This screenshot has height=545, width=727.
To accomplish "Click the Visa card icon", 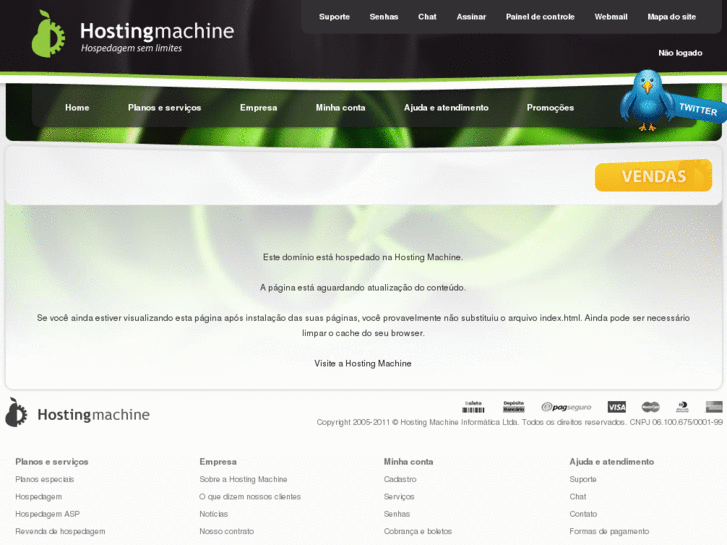I will (x=617, y=407).
